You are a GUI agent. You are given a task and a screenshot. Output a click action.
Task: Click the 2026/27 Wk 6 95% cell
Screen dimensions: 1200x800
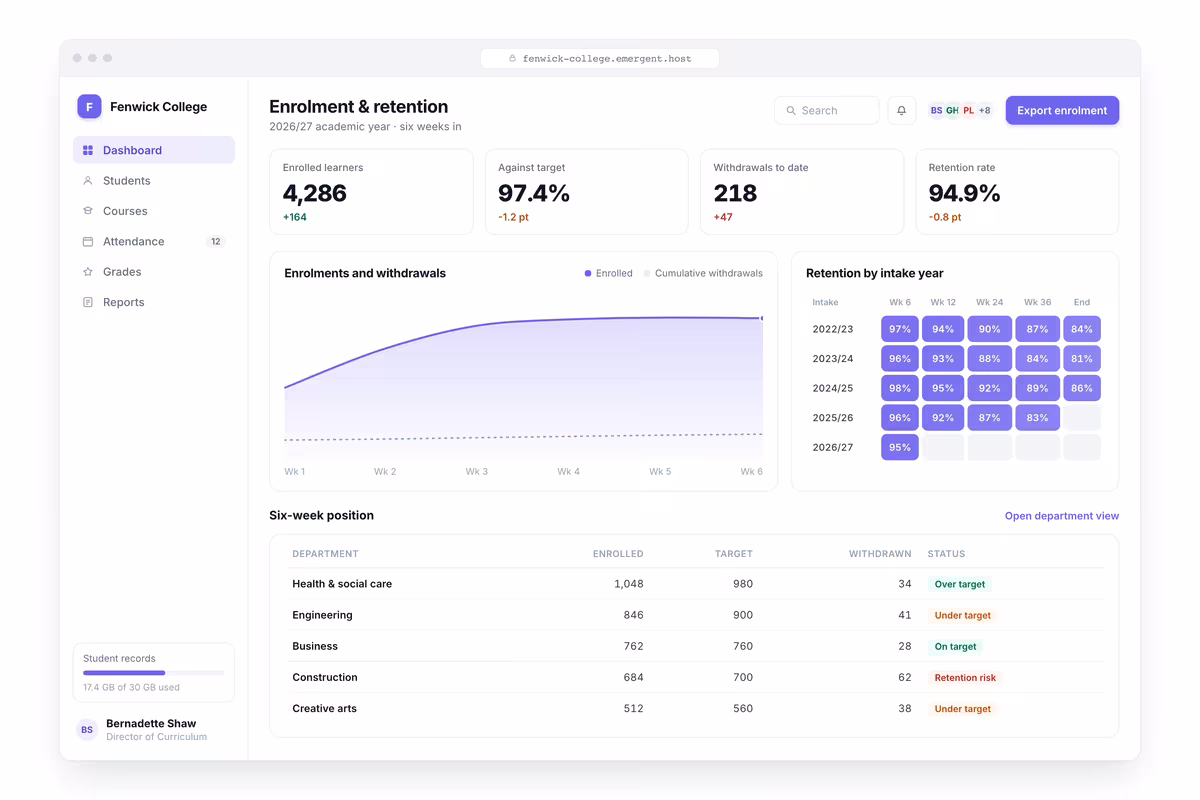pos(900,447)
